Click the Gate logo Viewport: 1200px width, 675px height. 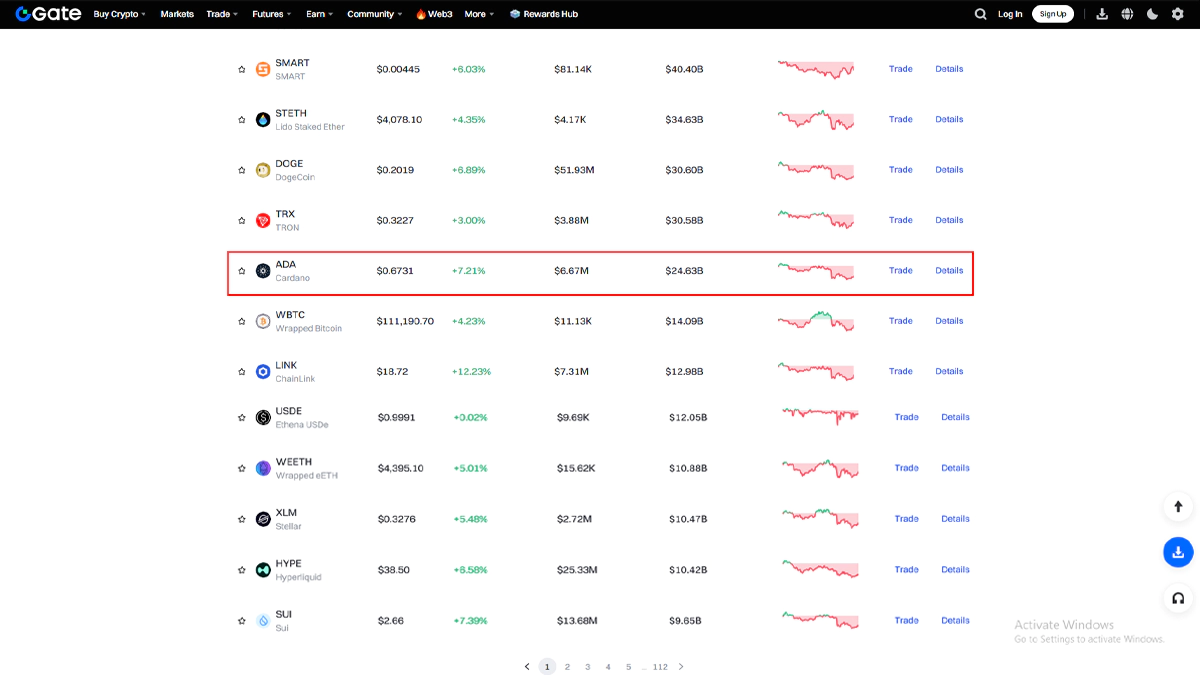[48, 14]
